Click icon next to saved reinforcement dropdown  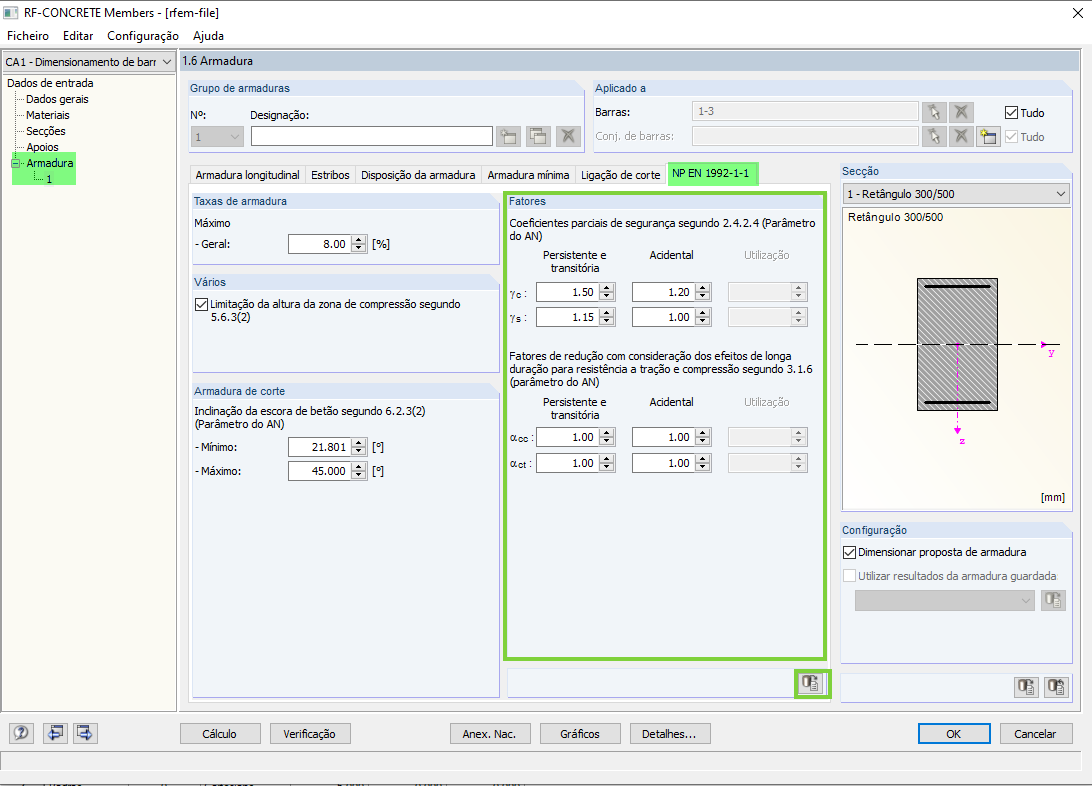point(1053,600)
